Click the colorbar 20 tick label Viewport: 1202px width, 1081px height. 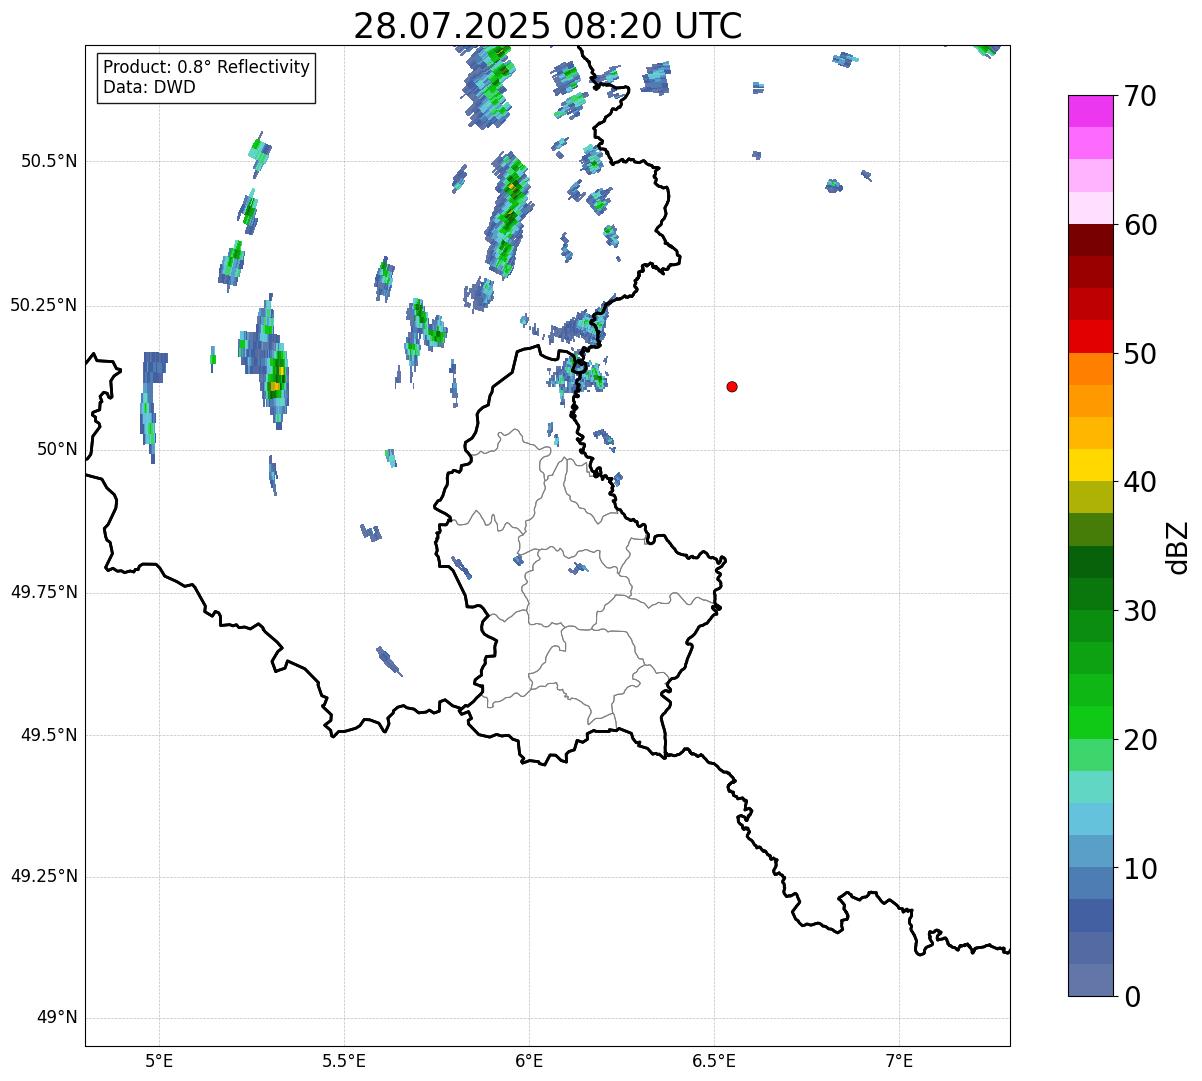1140,740
